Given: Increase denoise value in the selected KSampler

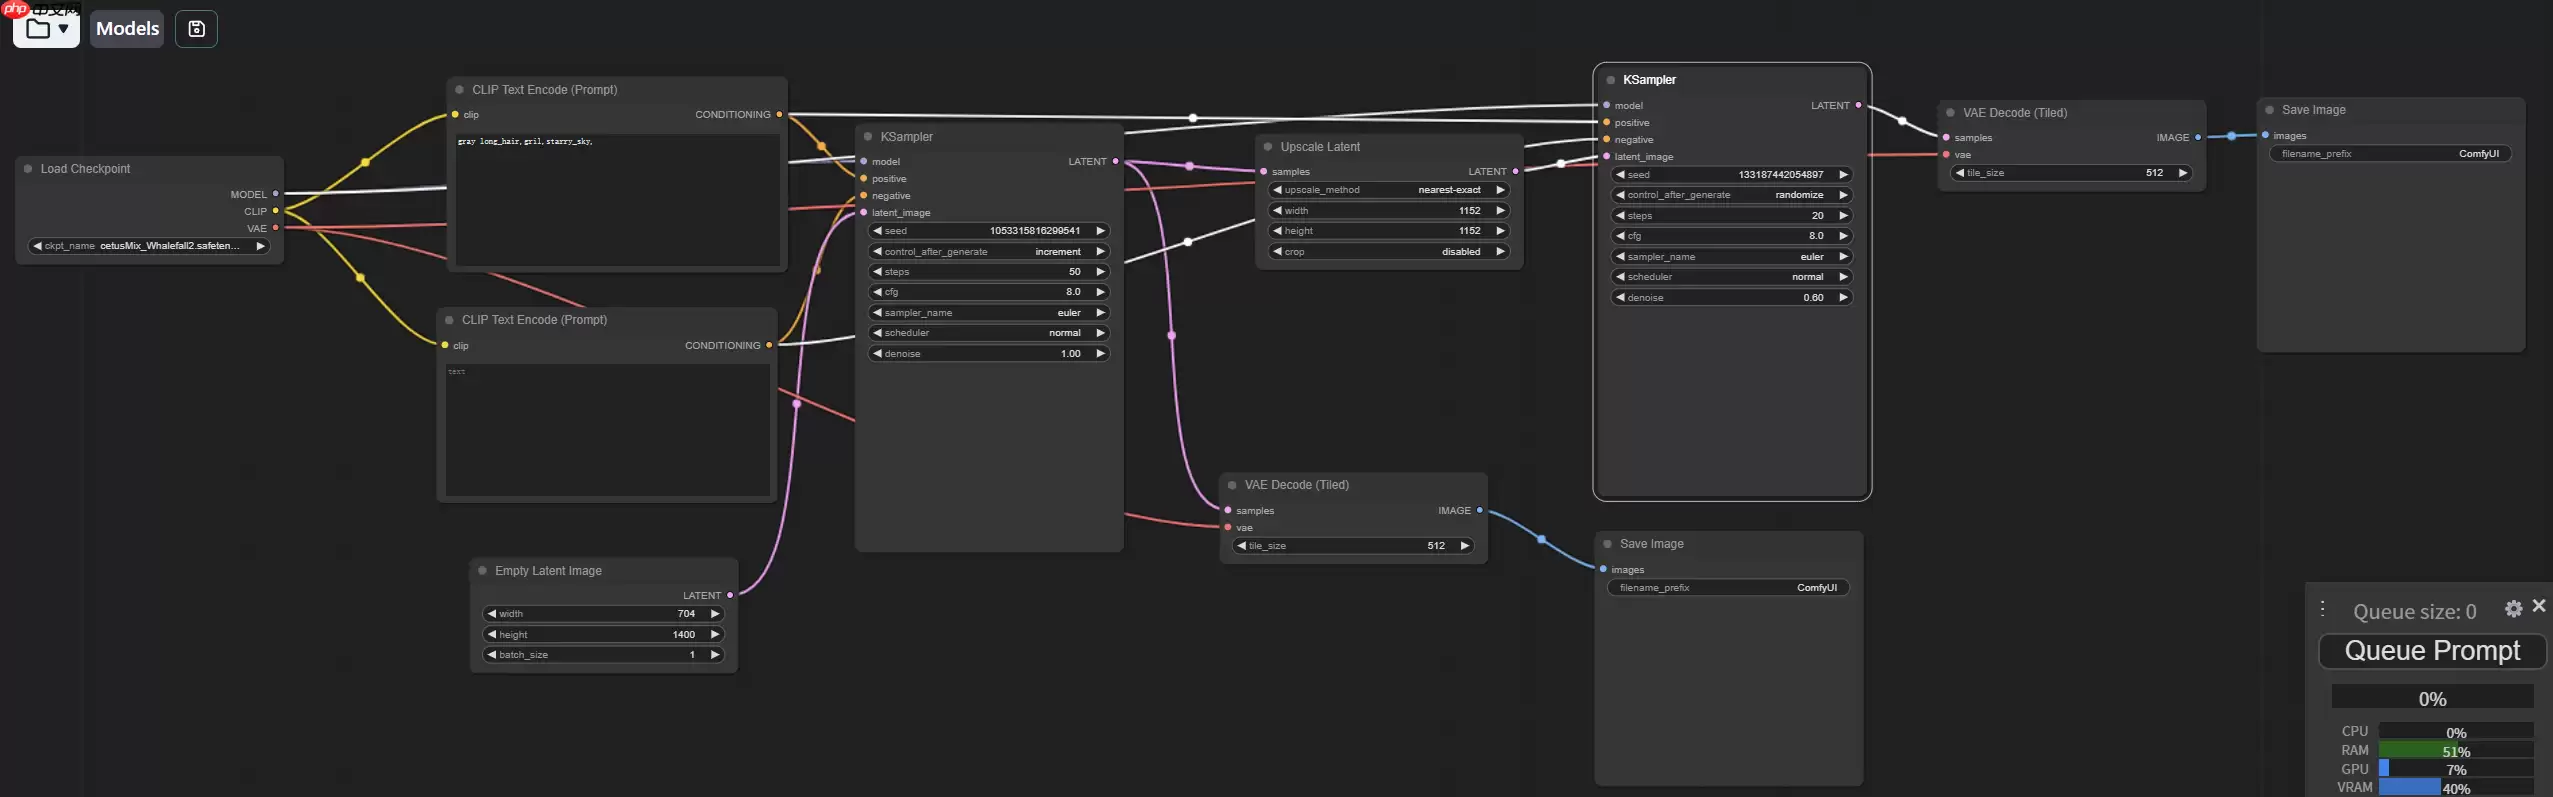Looking at the screenshot, I should [x=1843, y=298].
